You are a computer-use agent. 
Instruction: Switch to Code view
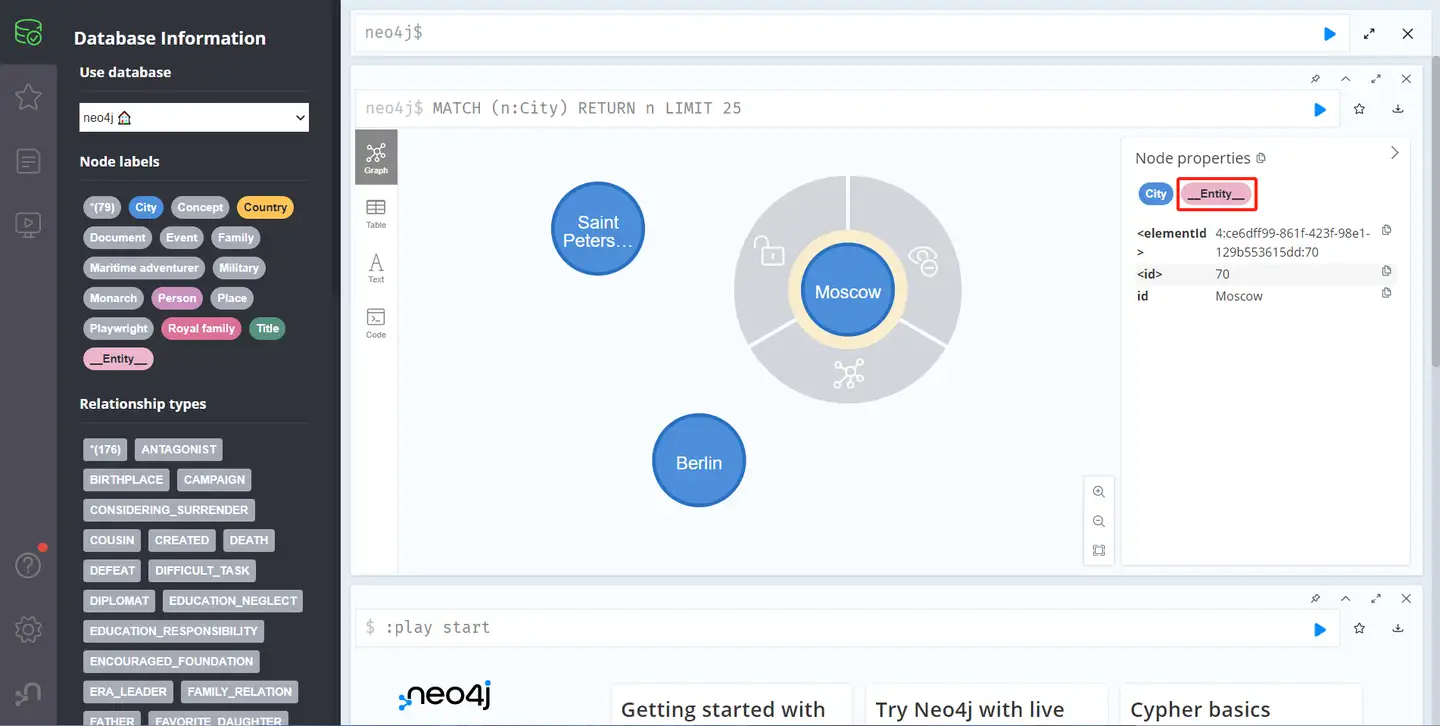coord(376,323)
